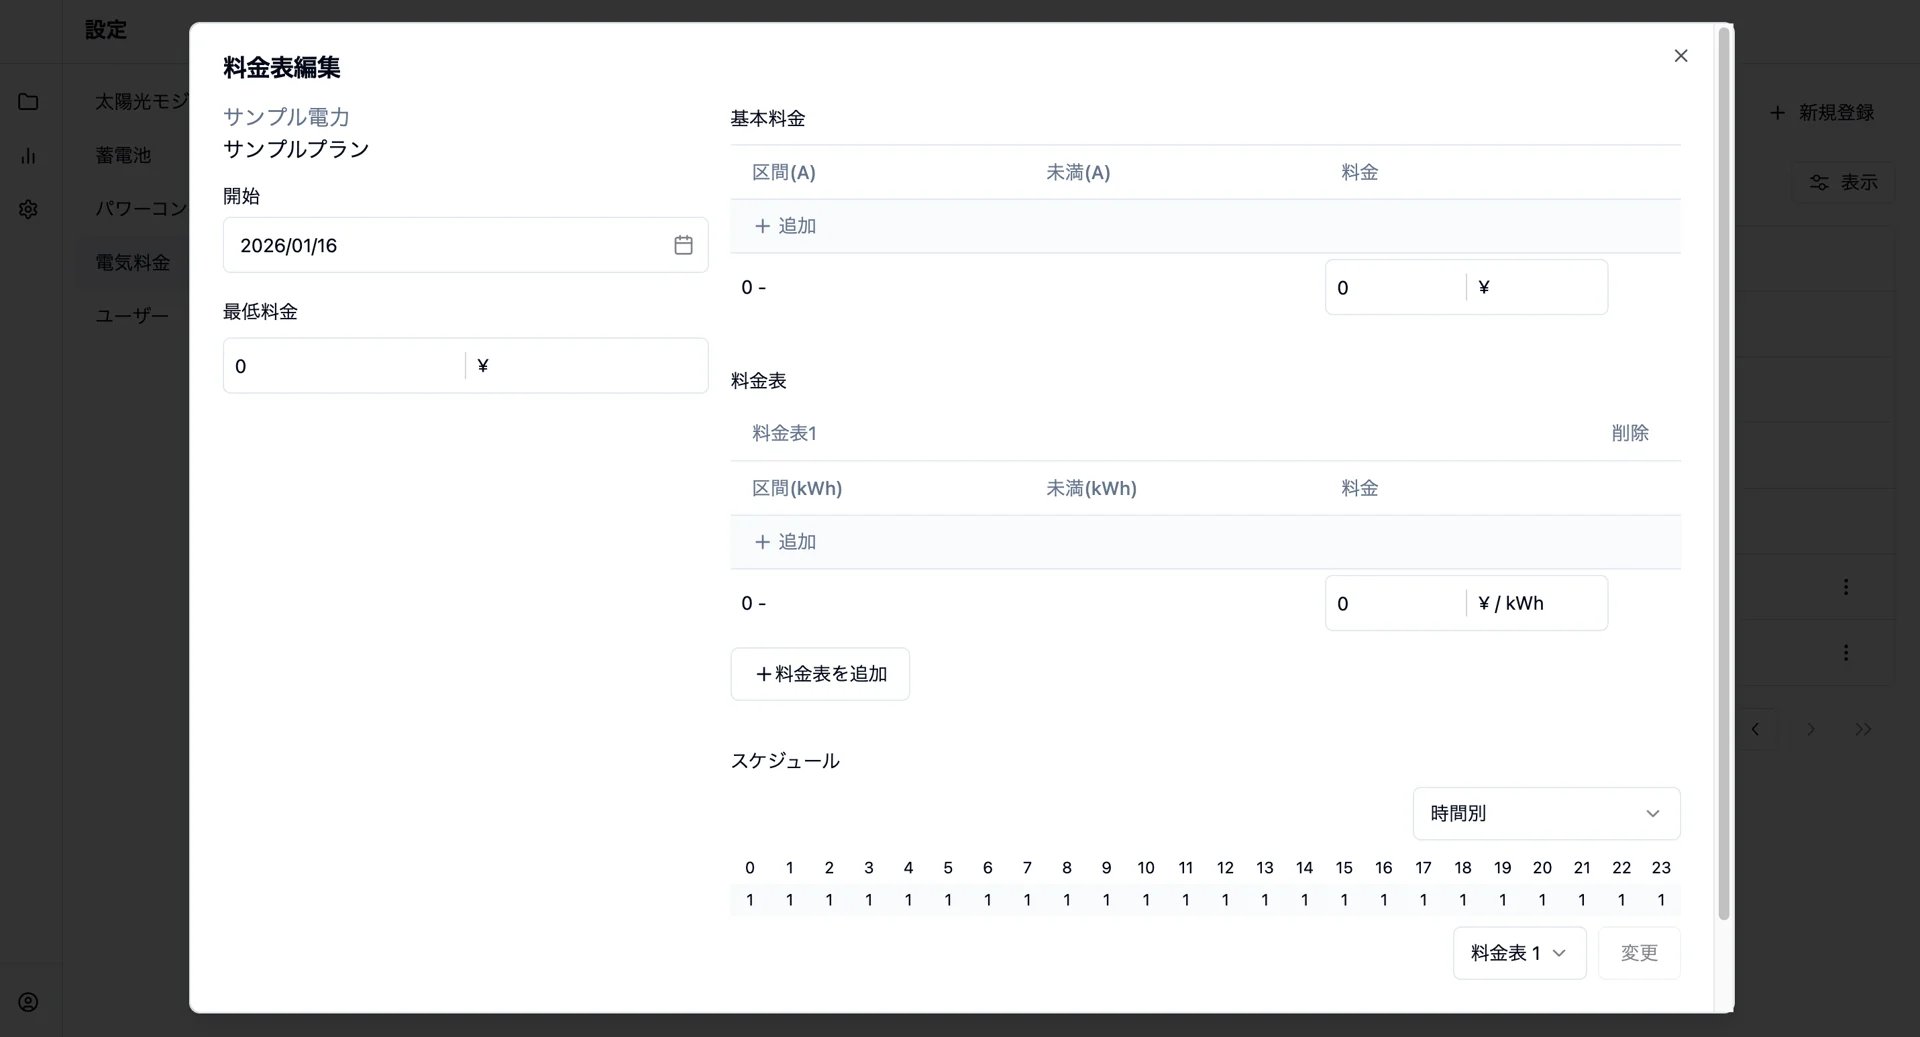Open the 時間別 schedule dropdown
The width and height of the screenshot is (1920, 1037).
tap(1546, 814)
